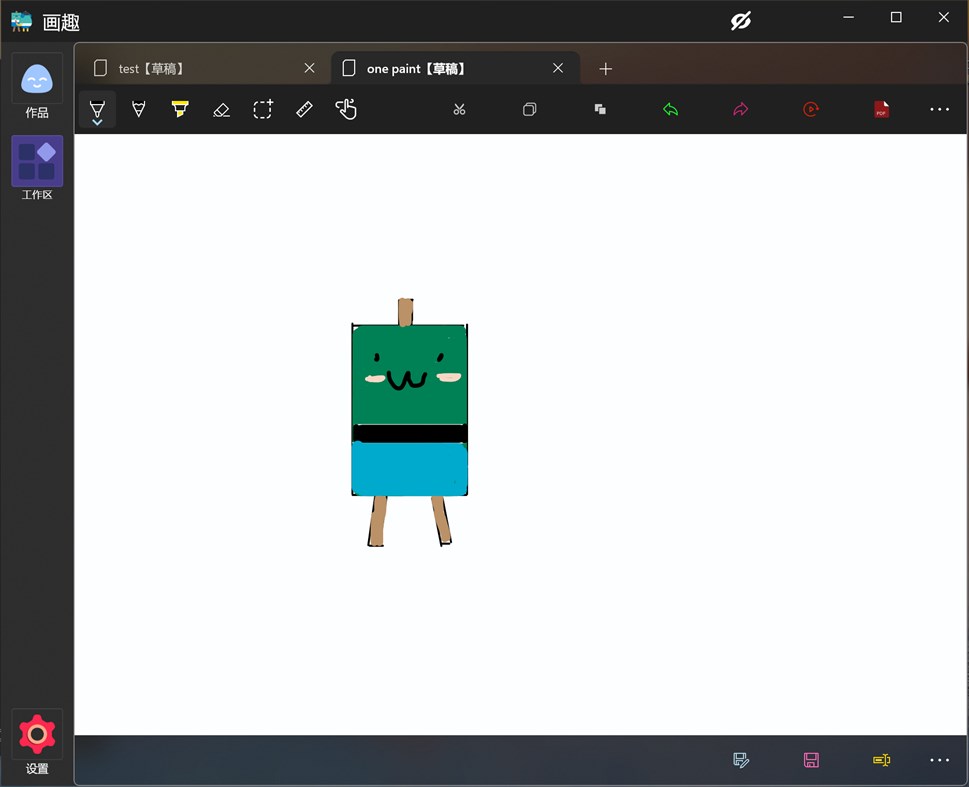Image resolution: width=969 pixels, height=787 pixels.
Task: Click the scissors cut icon
Action: pyautogui.click(x=459, y=109)
